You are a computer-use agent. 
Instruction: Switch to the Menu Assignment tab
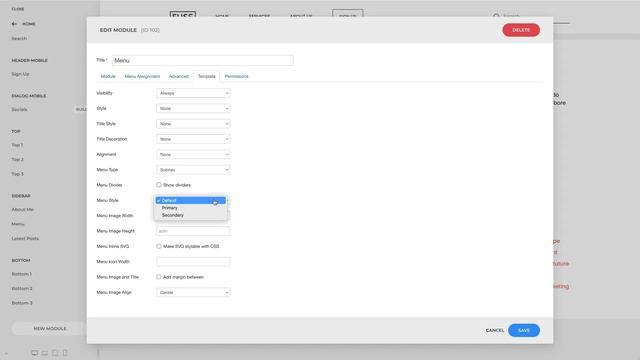(x=142, y=76)
